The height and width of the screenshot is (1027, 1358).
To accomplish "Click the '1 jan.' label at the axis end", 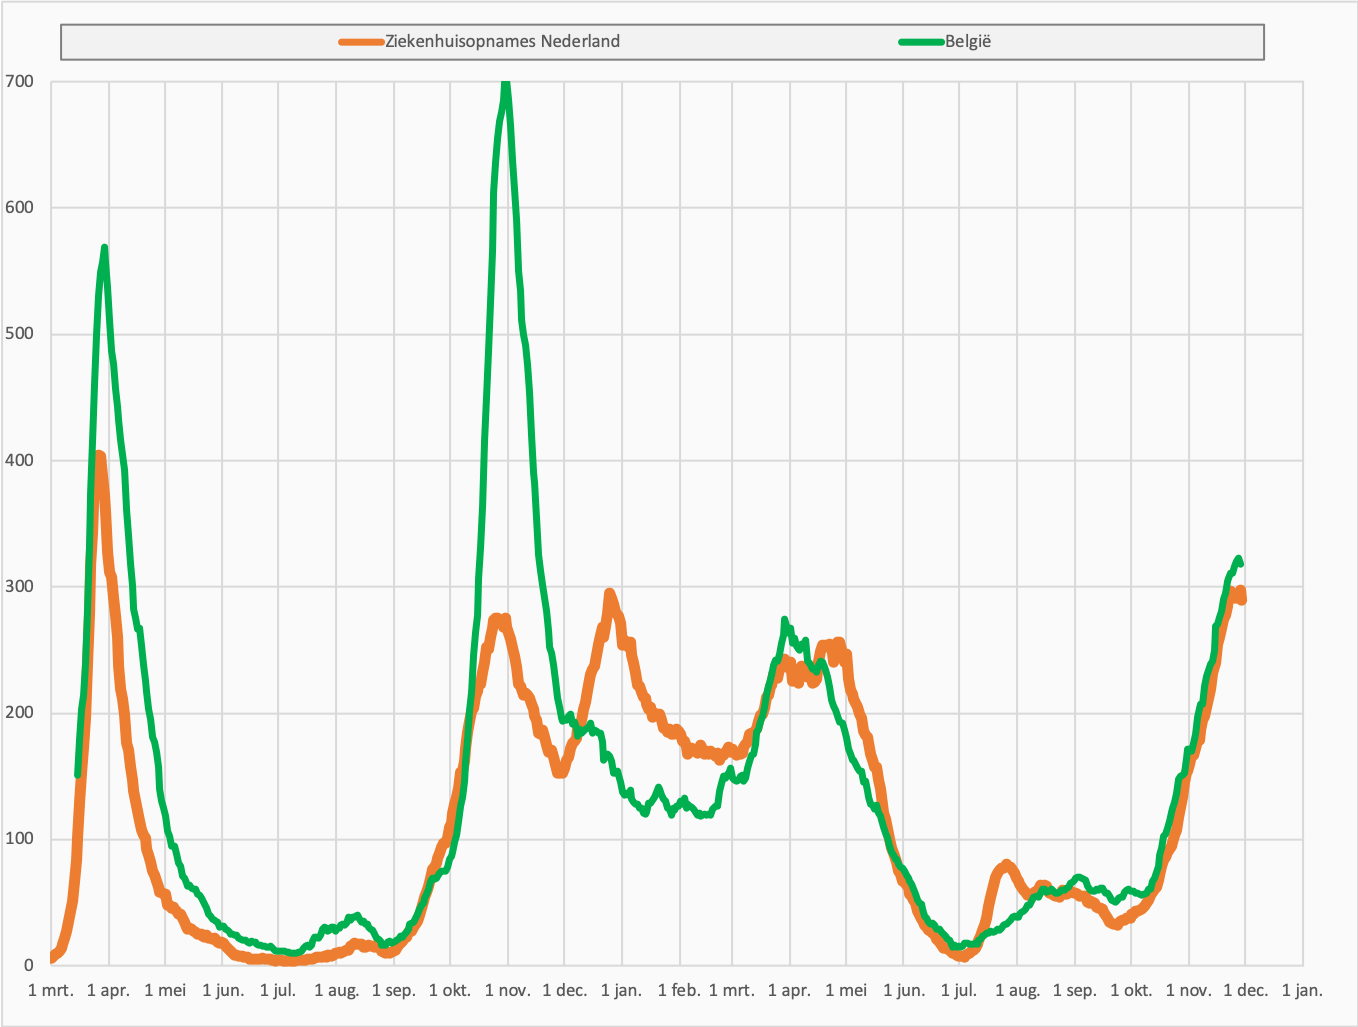I will click(x=1303, y=991).
